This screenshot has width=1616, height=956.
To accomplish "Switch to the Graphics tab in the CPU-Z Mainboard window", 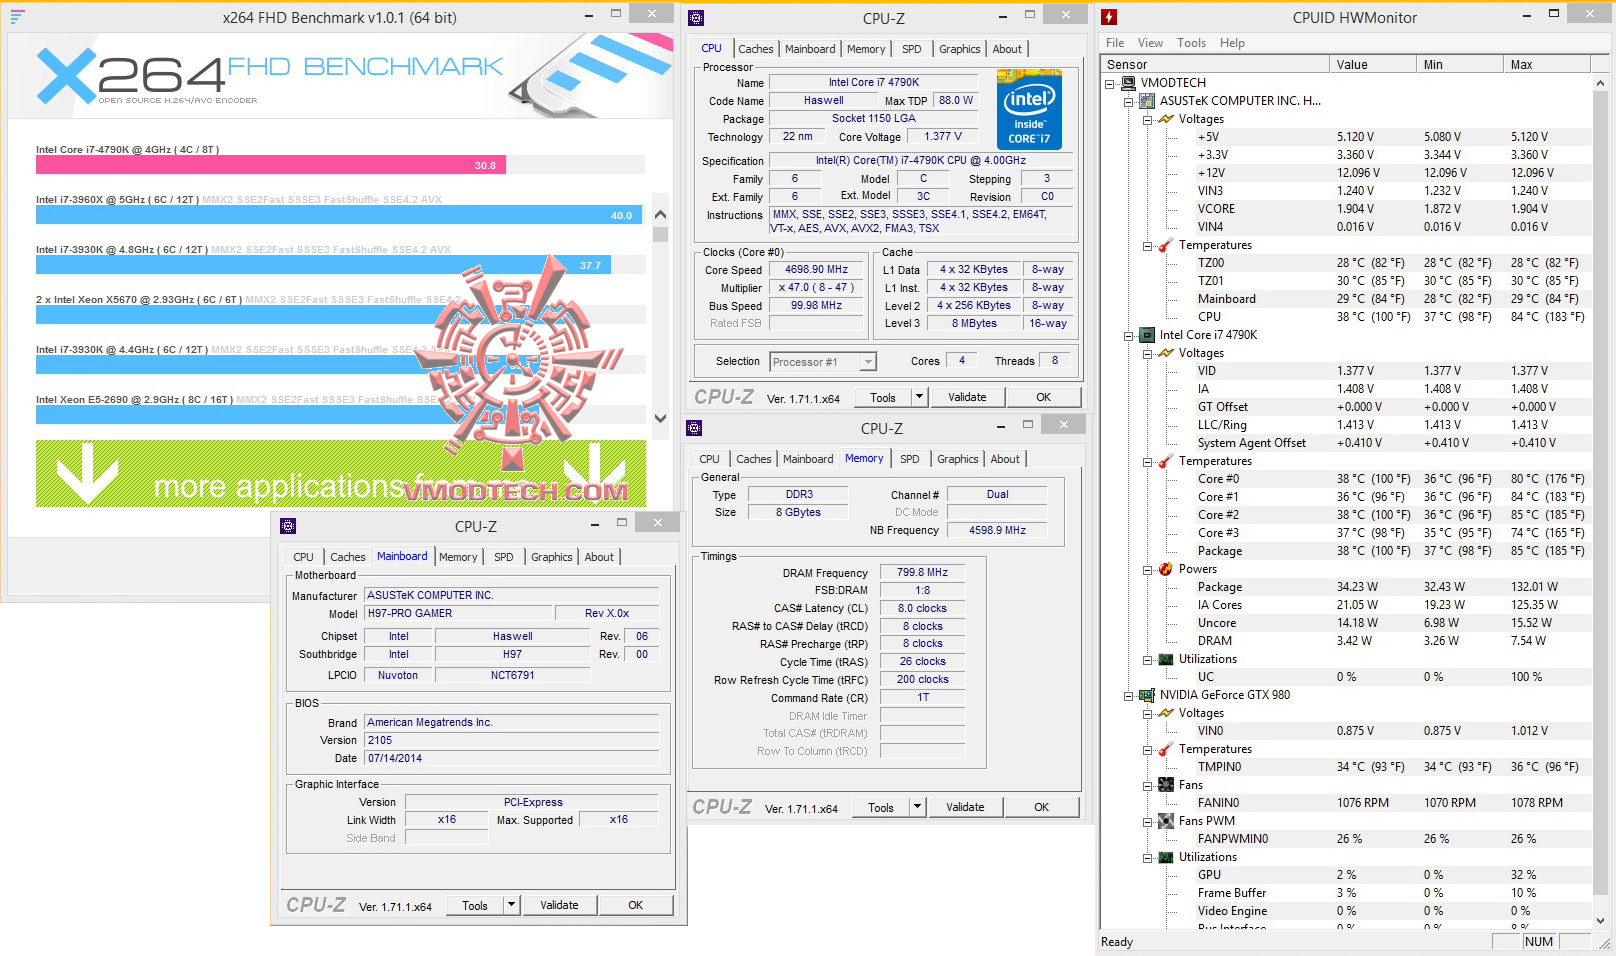I will 552,557.
